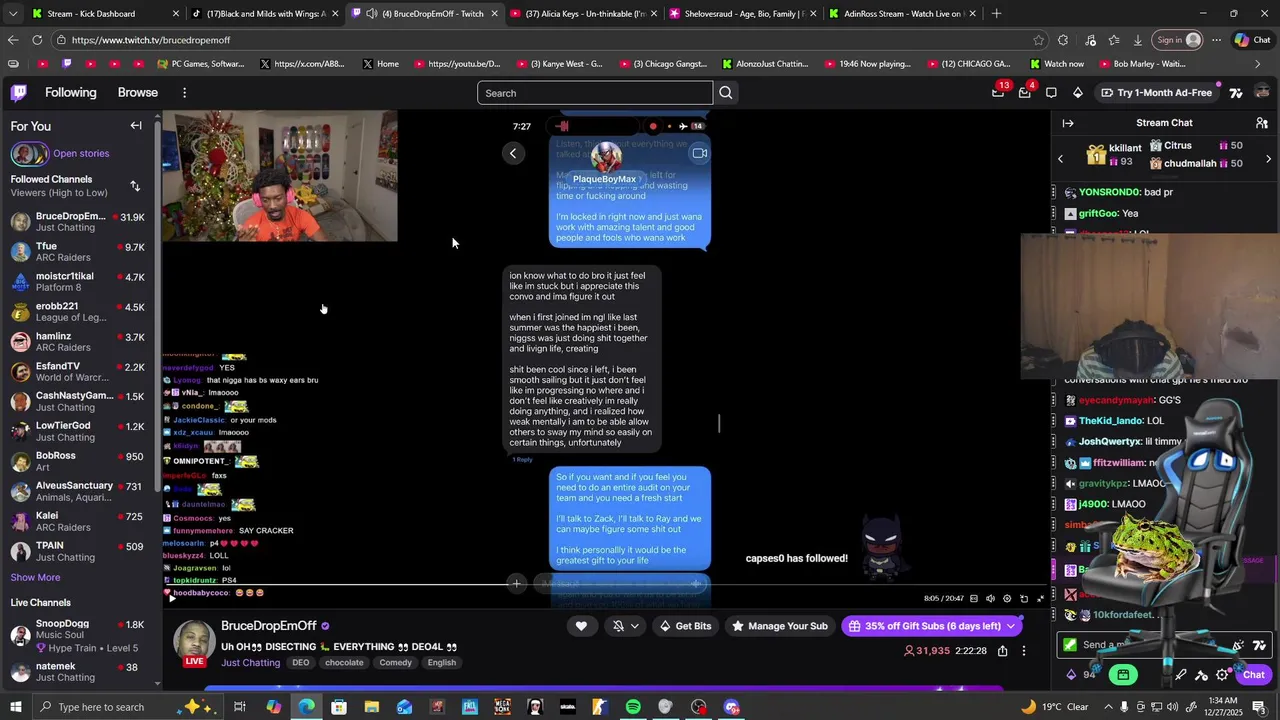Screen dimensions: 1280x720
Task: Open Get Bits diamond icon in top bar
Action: (x=1077, y=93)
